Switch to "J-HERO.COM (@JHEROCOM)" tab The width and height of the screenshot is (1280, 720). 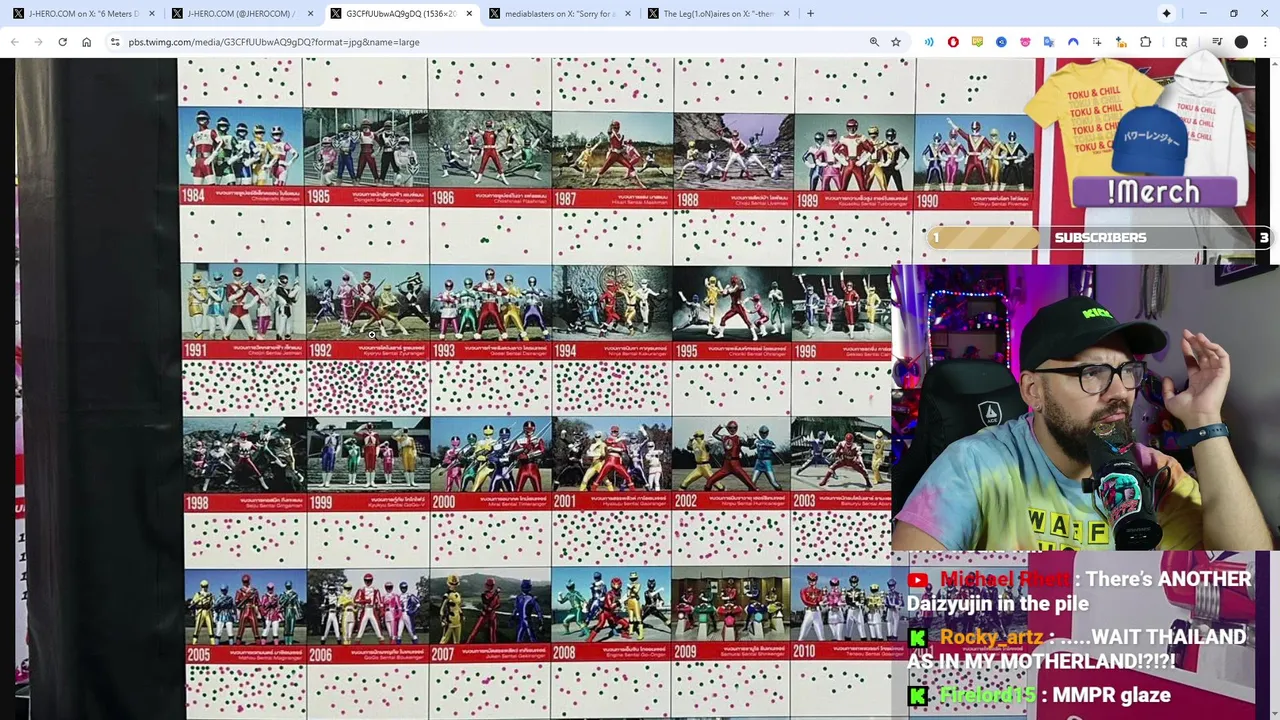[x=236, y=13]
